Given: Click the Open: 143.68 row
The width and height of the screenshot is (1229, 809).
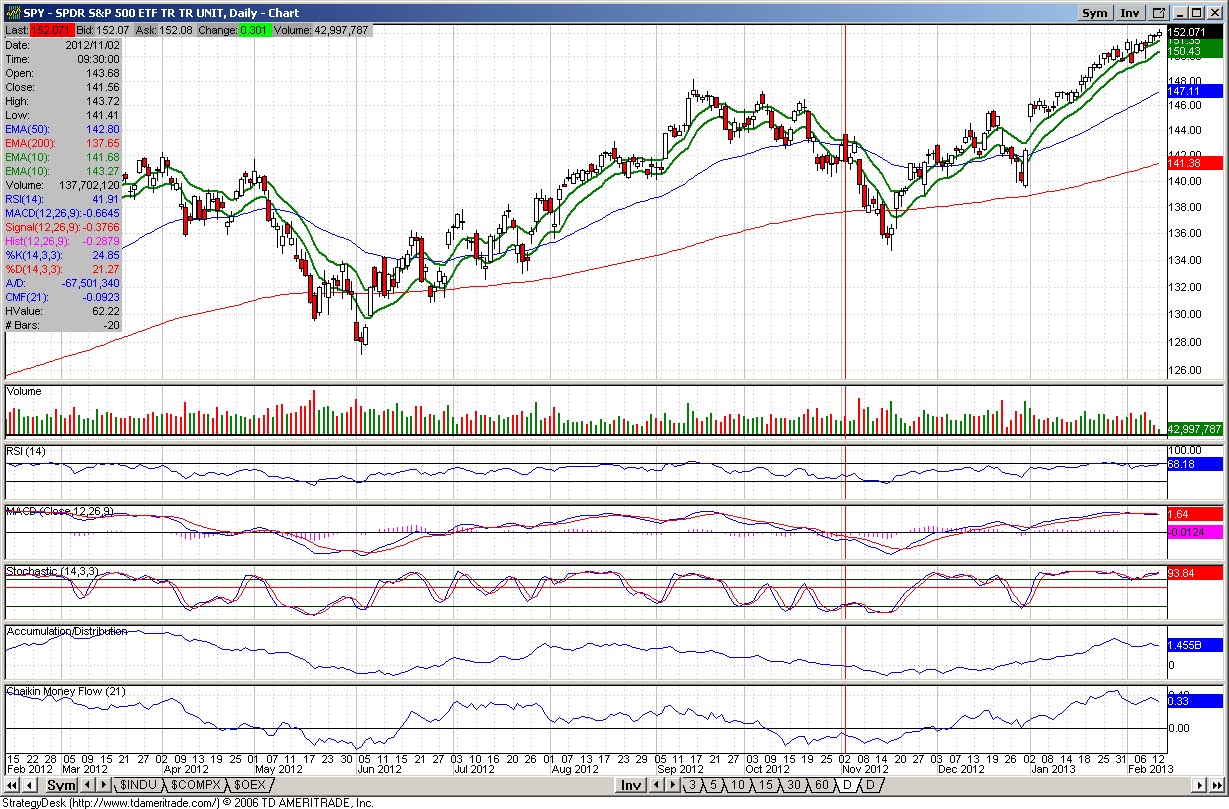Looking at the screenshot, I should point(63,73).
